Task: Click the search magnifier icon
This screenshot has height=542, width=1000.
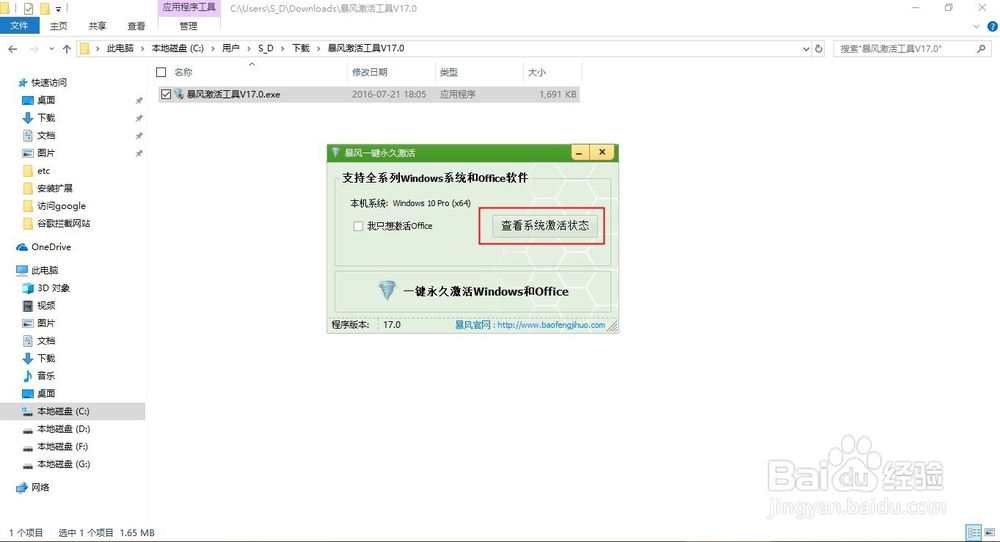Action: pyautogui.click(x=982, y=48)
